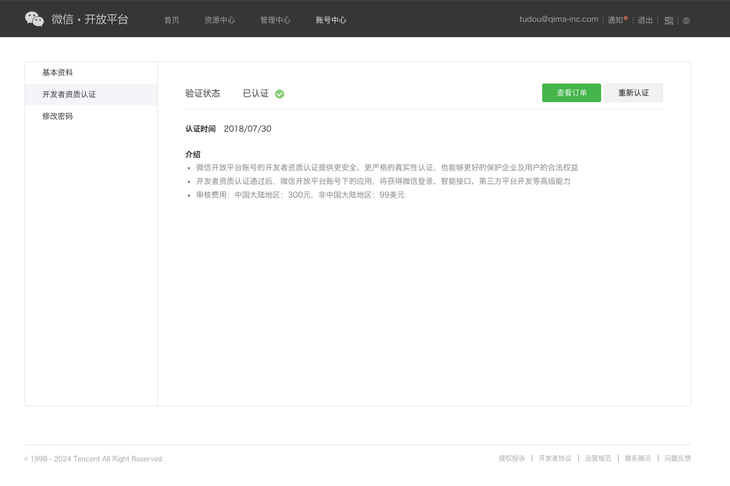Open the QR code icon in header
This screenshot has height=486, width=730.
coord(669,20)
